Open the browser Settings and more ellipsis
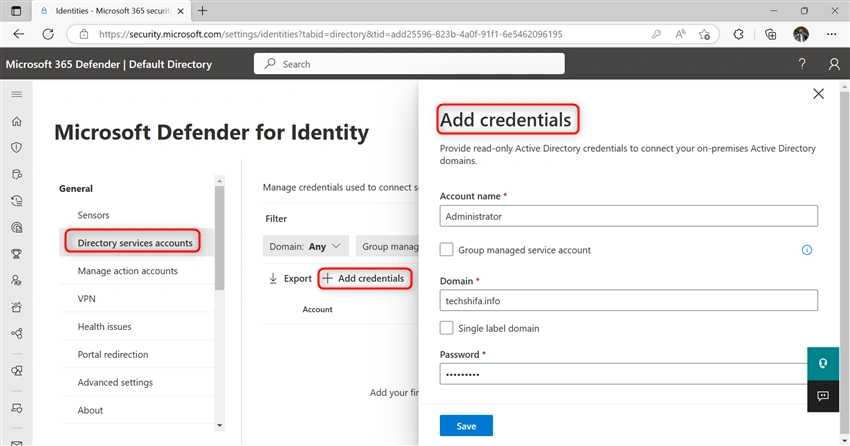850x446 pixels. [x=832, y=34]
